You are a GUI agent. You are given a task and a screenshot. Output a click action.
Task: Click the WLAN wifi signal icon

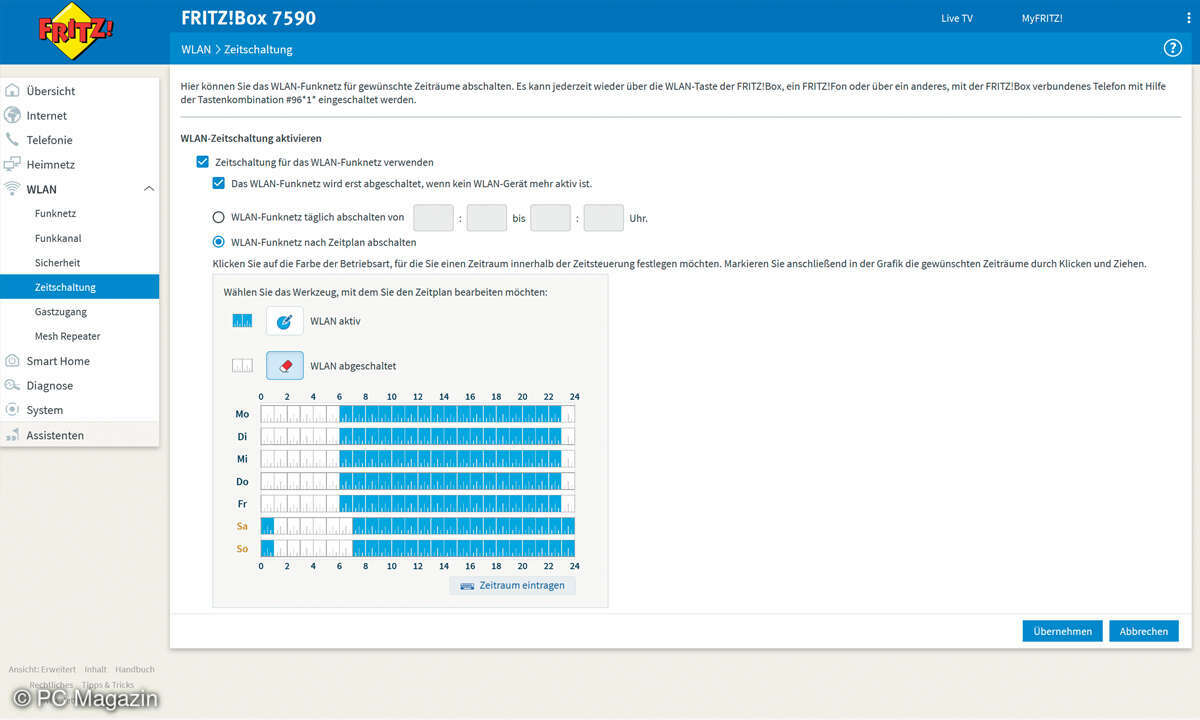click(x=12, y=189)
